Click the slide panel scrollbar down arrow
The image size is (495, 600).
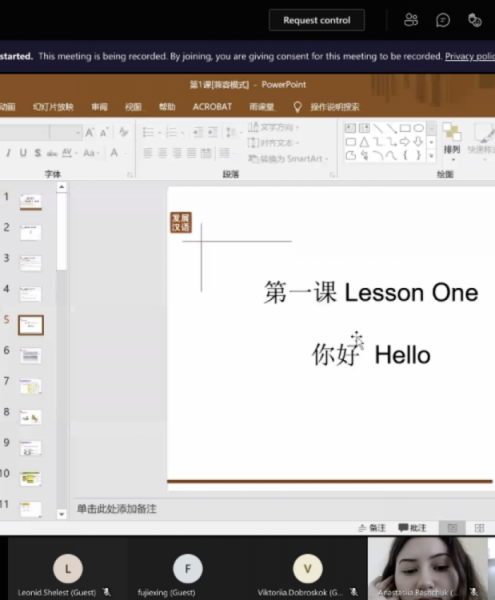[62, 514]
